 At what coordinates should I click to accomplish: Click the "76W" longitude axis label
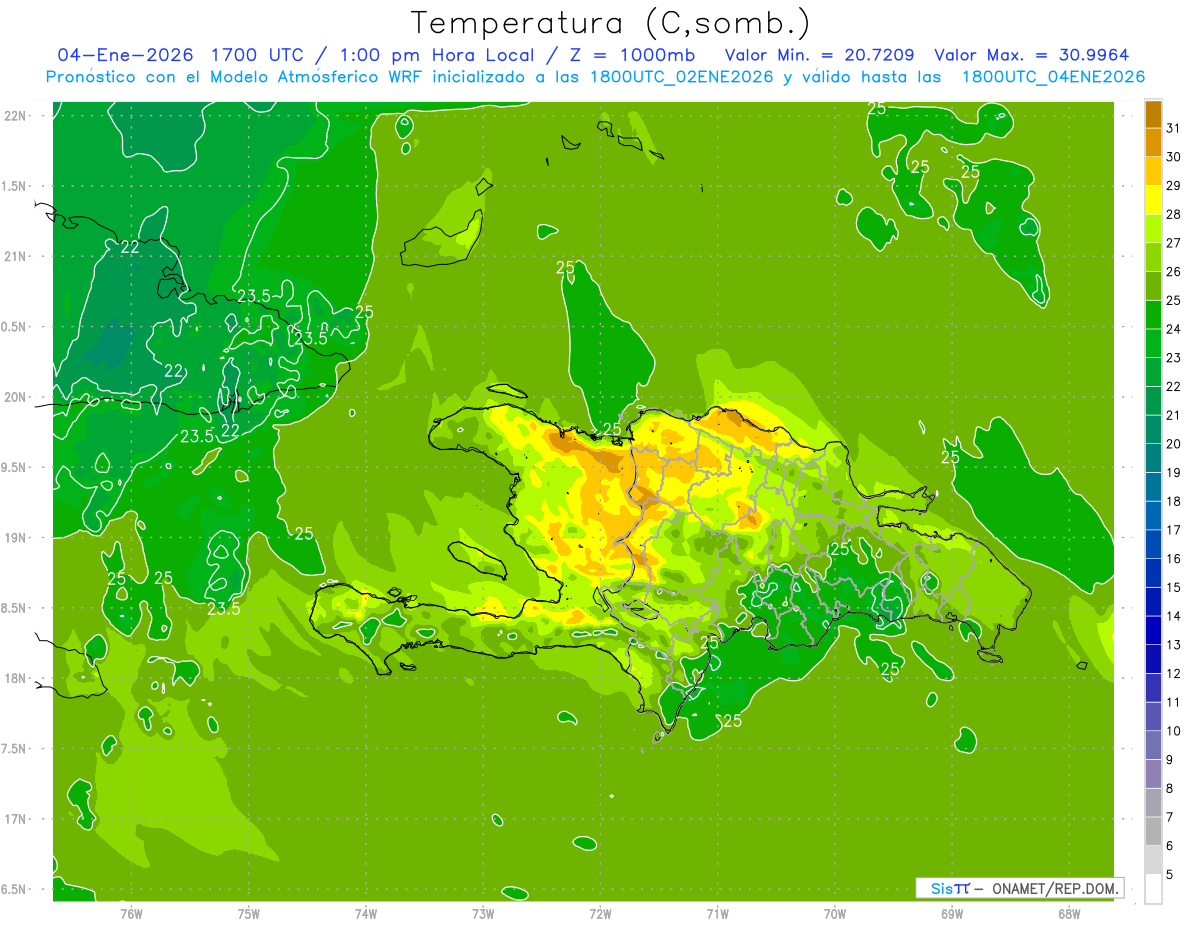[131, 914]
